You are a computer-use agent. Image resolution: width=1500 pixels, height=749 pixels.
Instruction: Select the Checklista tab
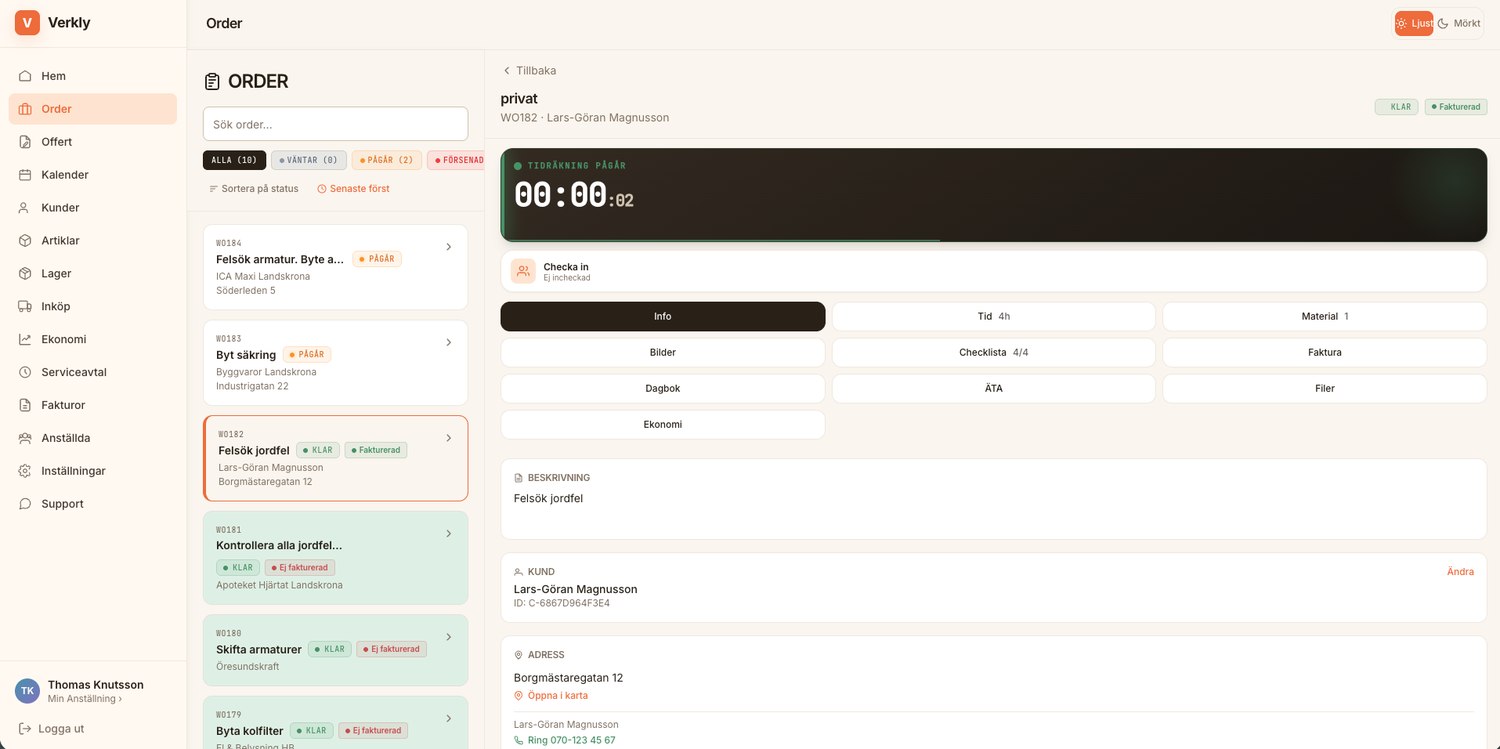[994, 352]
